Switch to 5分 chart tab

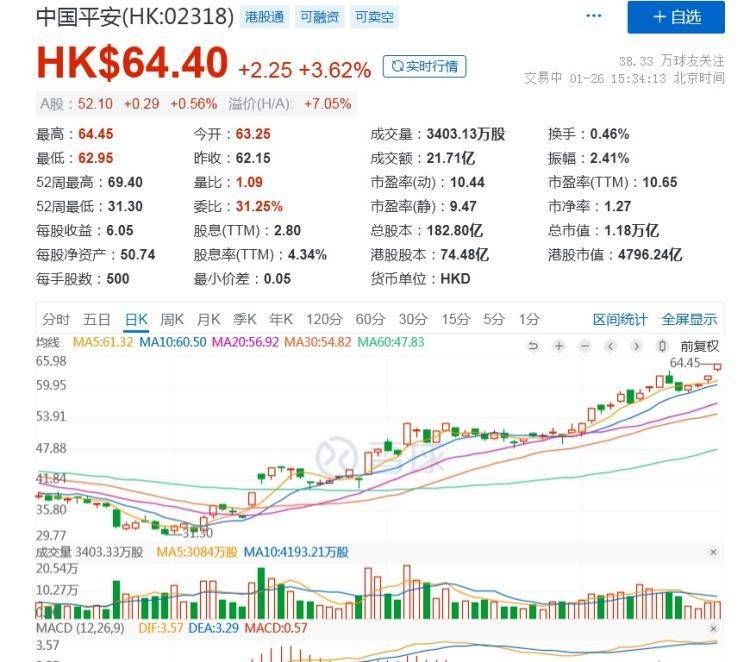tap(494, 319)
